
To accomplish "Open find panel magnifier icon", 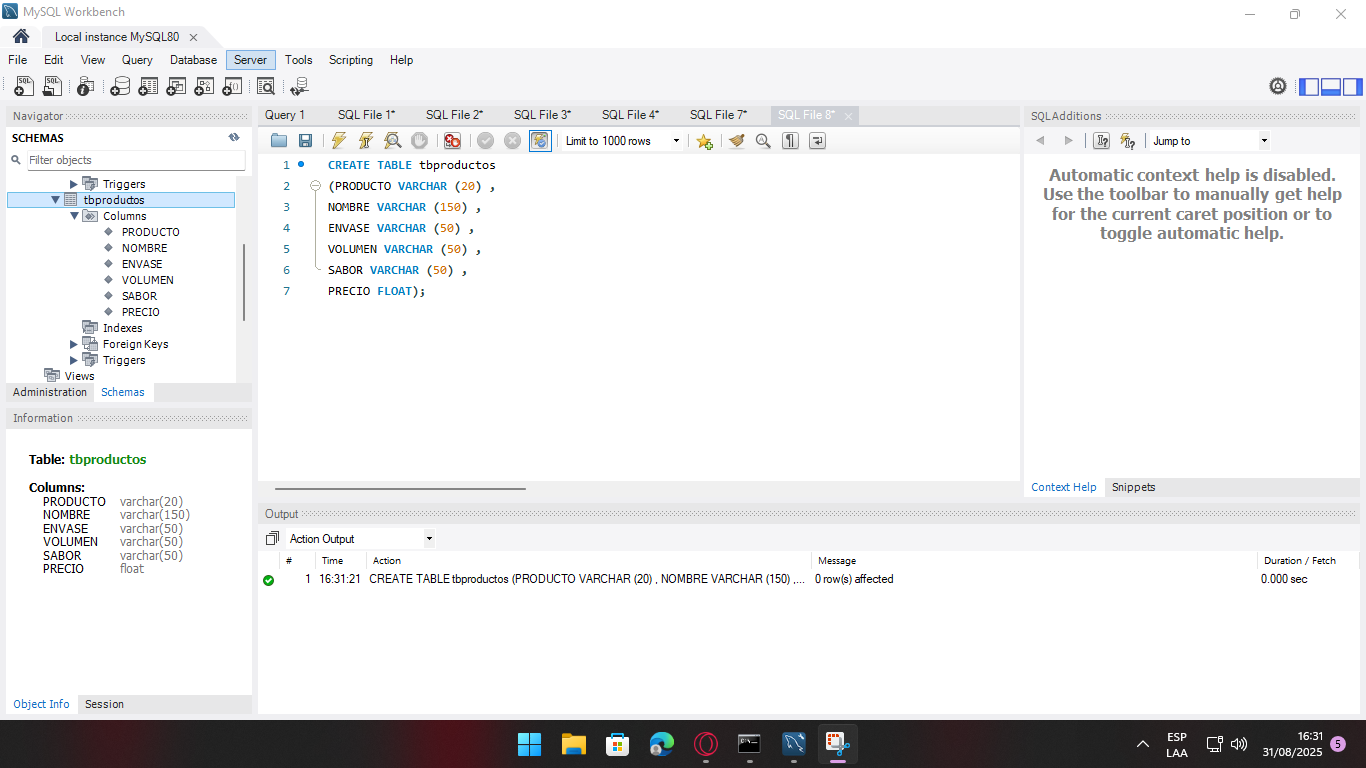I will click(763, 141).
